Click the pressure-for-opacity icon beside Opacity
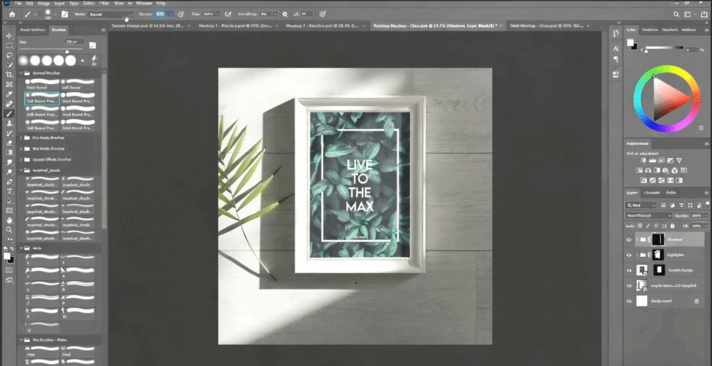 [181, 15]
